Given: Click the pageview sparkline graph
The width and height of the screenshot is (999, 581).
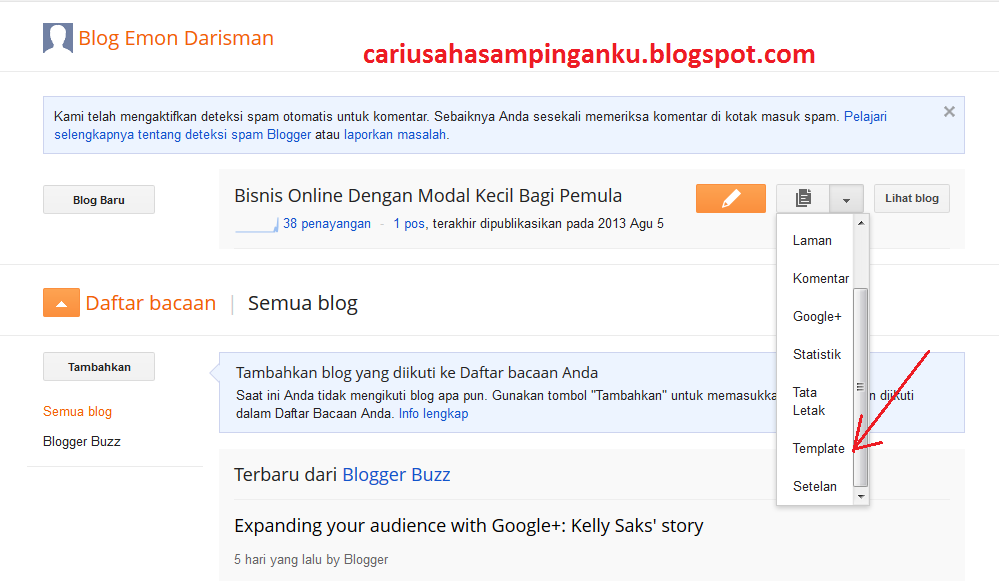Looking at the screenshot, I should point(257,224).
